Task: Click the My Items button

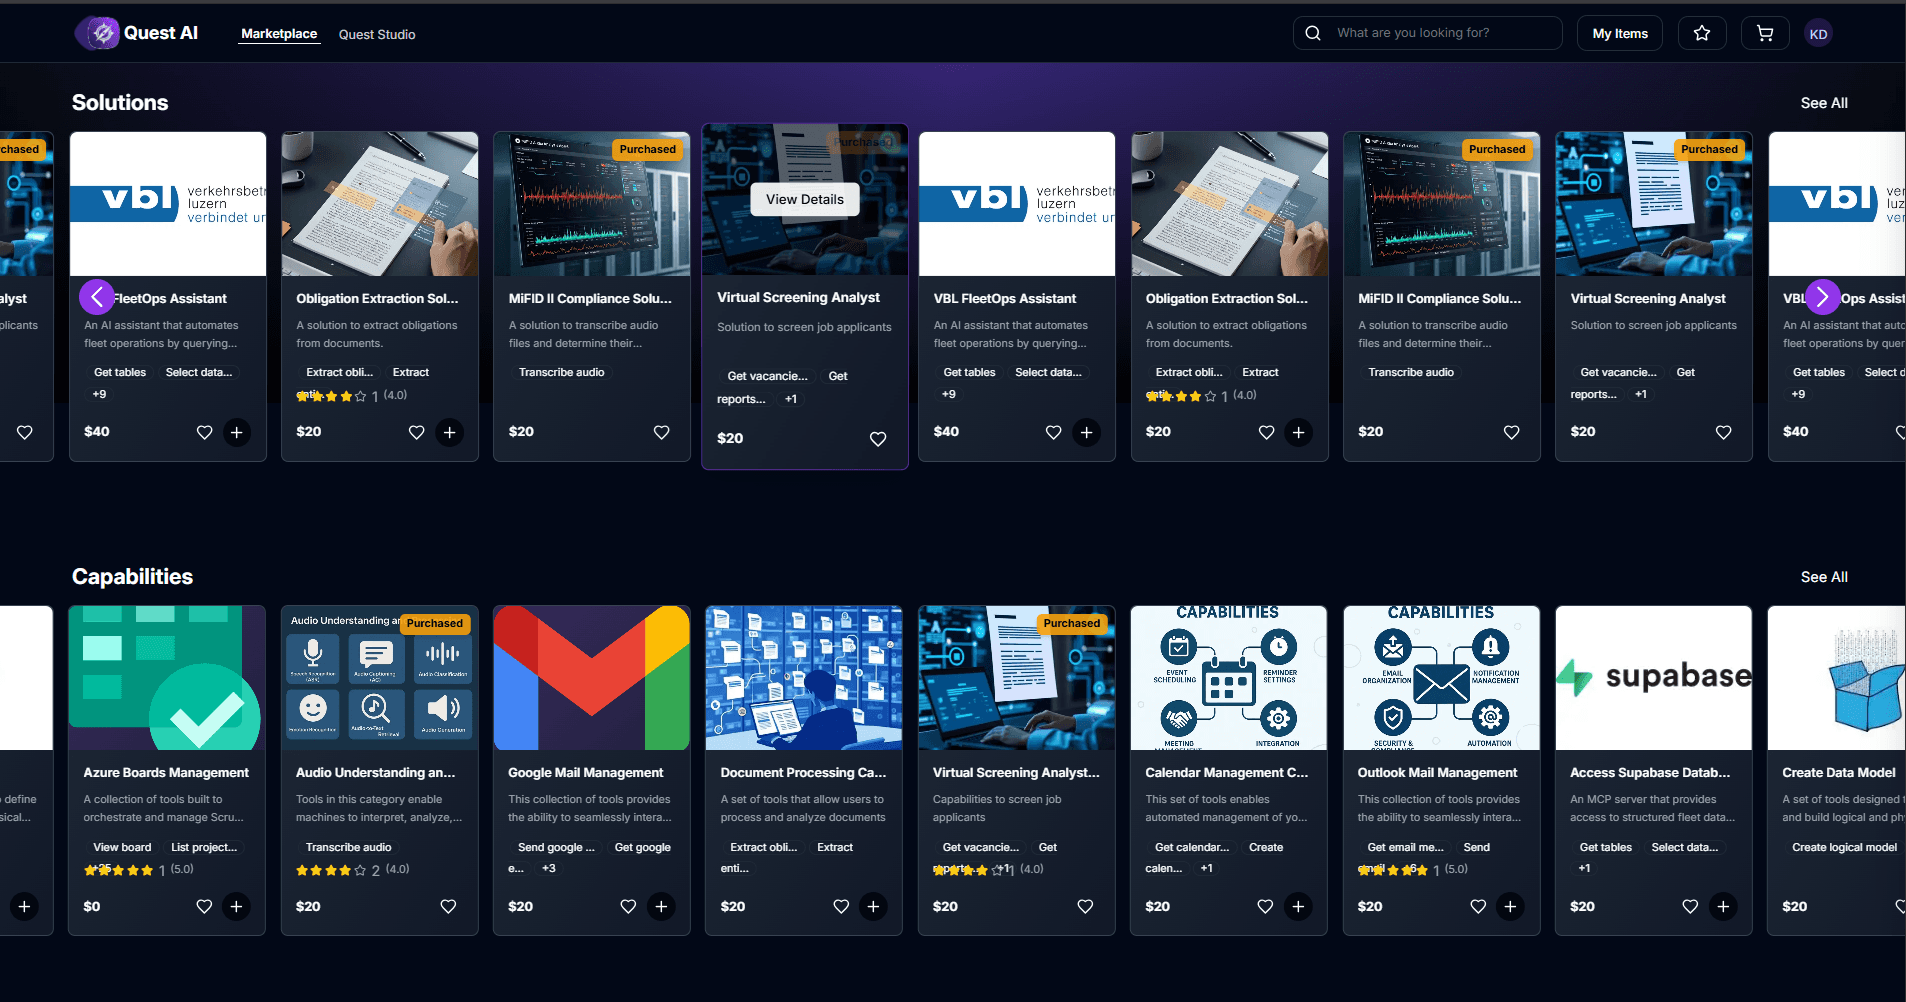Action: (1620, 33)
